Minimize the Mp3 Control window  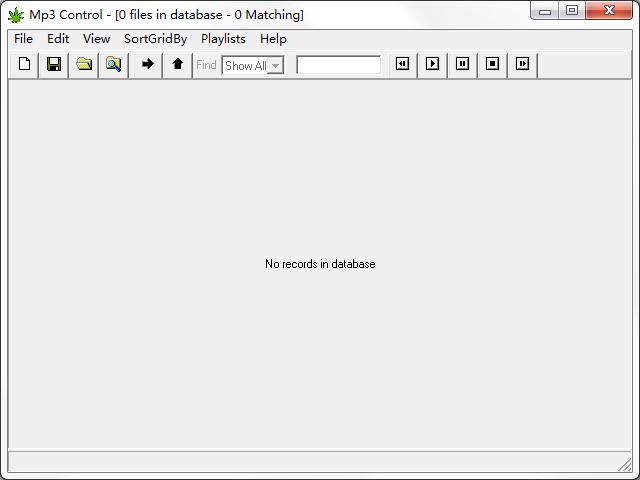click(545, 11)
